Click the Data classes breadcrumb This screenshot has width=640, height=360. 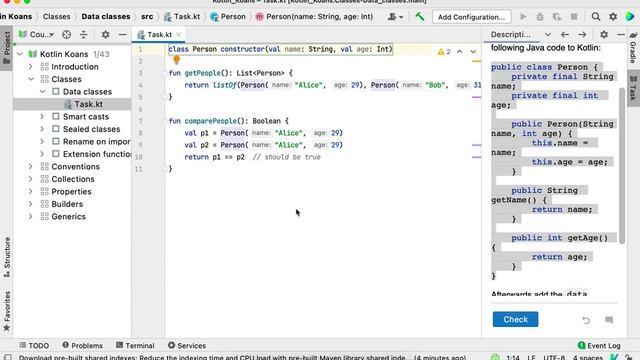[106, 17]
